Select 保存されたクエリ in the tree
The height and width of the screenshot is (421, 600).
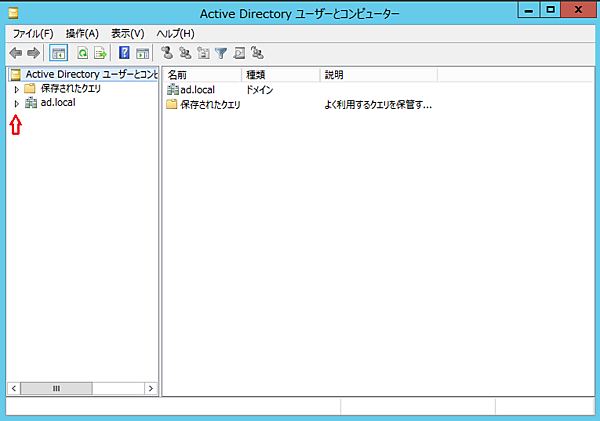pos(70,88)
